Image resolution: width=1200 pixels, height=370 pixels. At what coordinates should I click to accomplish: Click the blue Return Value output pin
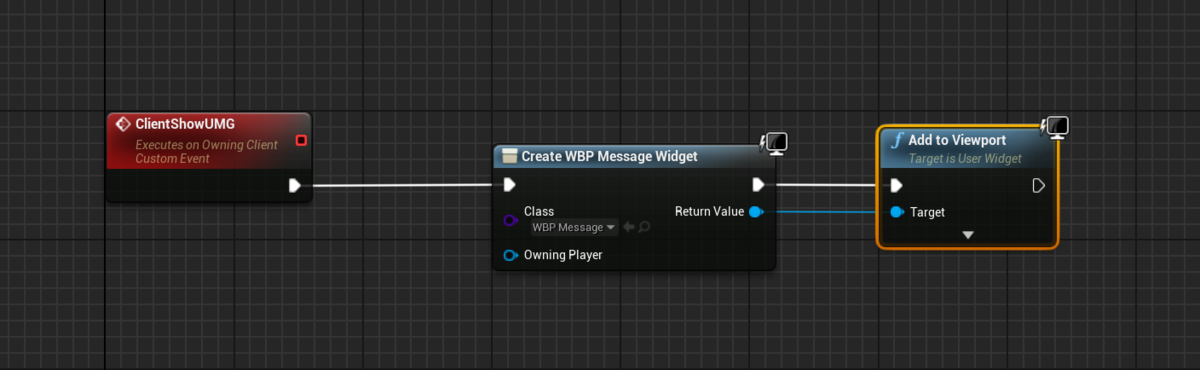756,212
